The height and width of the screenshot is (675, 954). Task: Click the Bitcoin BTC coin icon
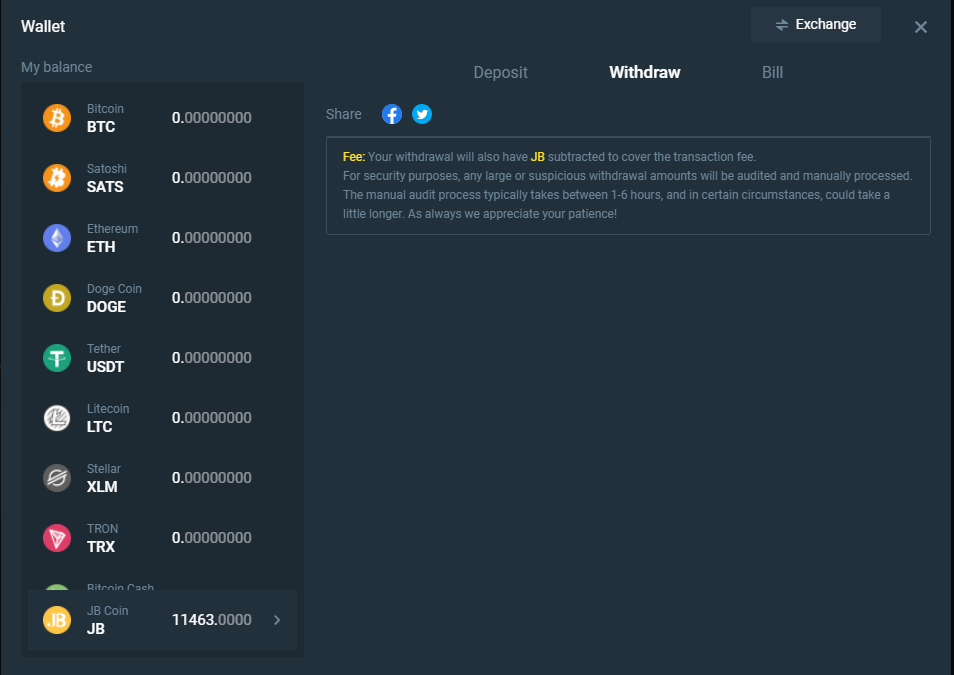point(57,118)
